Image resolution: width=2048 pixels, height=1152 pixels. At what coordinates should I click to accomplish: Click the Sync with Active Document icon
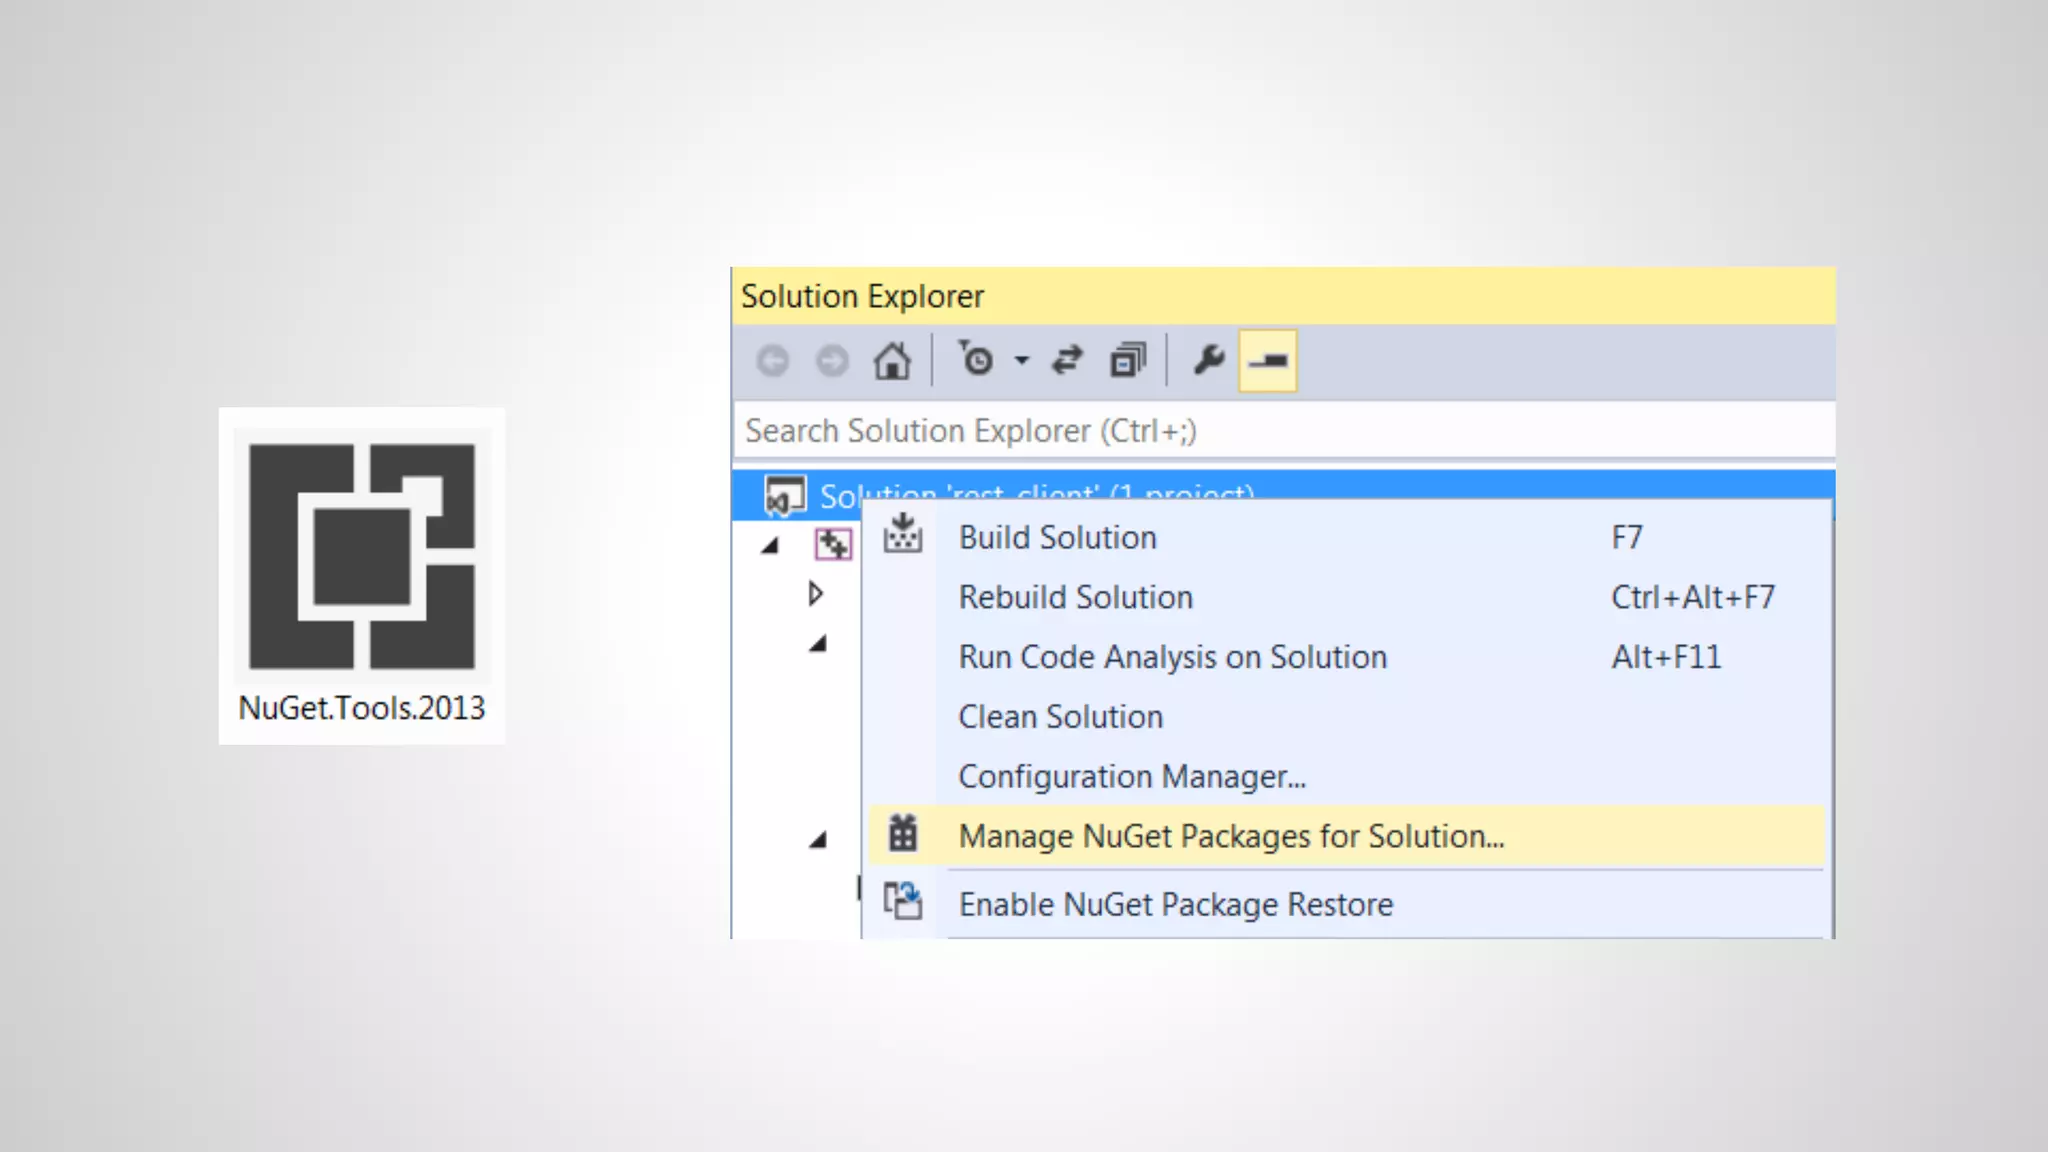pyautogui.click(x=1068, y=360)
